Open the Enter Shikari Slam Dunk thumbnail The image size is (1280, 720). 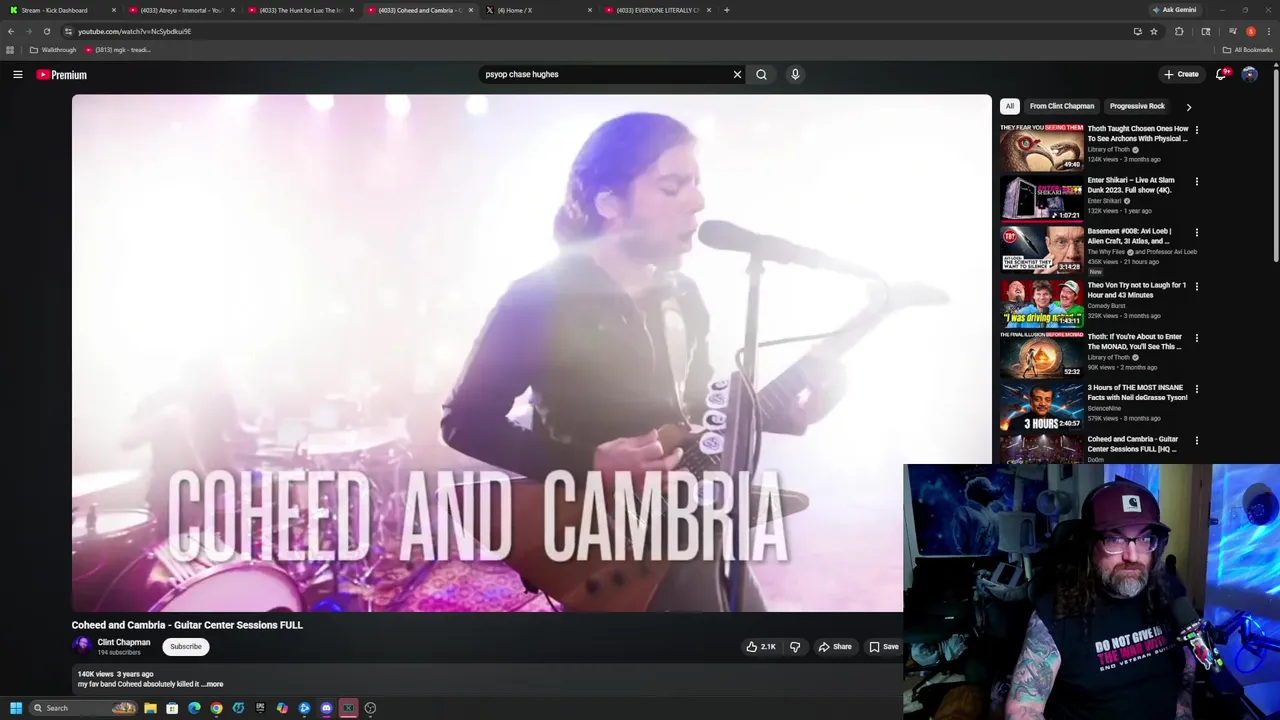click(x=1042, y=198)
